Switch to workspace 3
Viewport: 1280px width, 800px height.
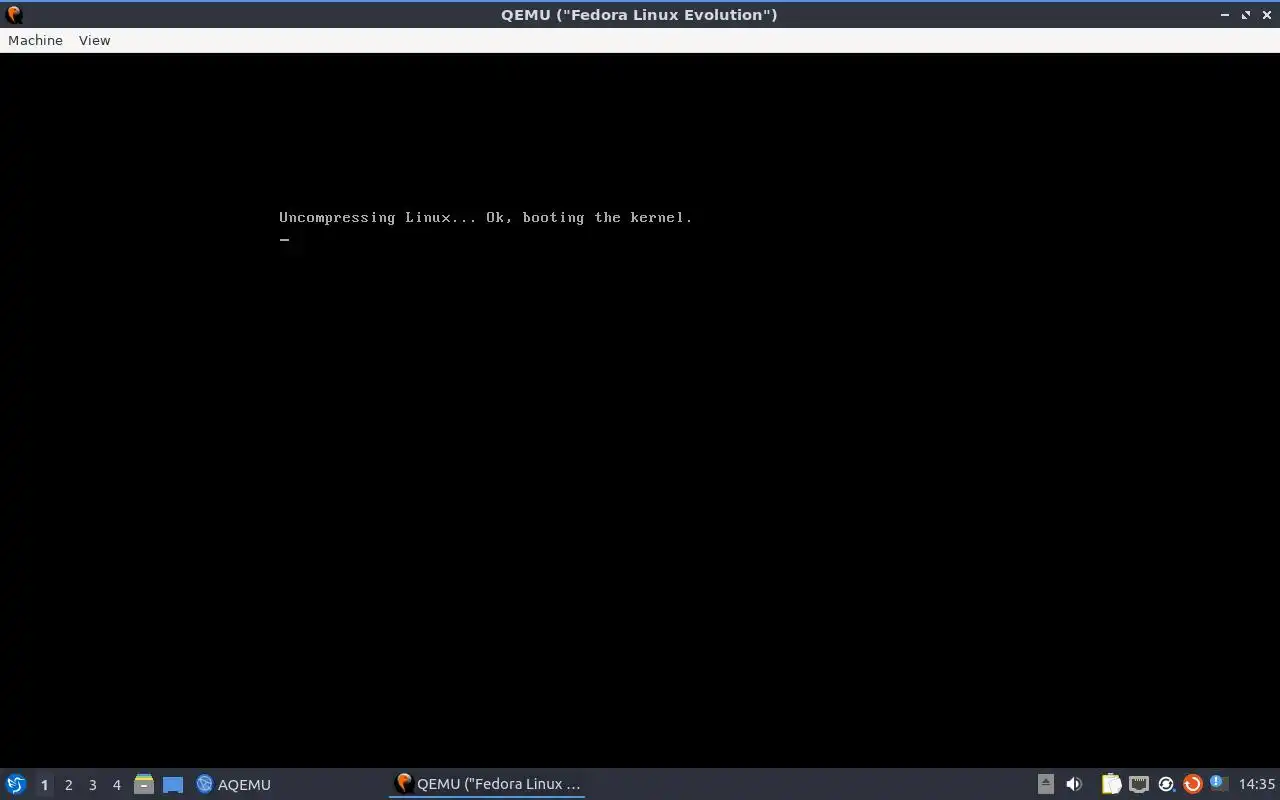point(92,784)
